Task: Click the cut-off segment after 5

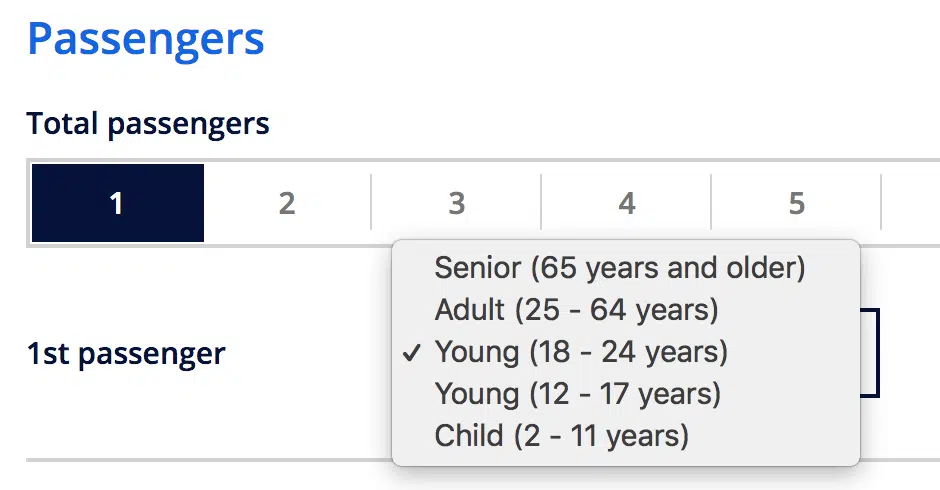Action: click(912, 204)
